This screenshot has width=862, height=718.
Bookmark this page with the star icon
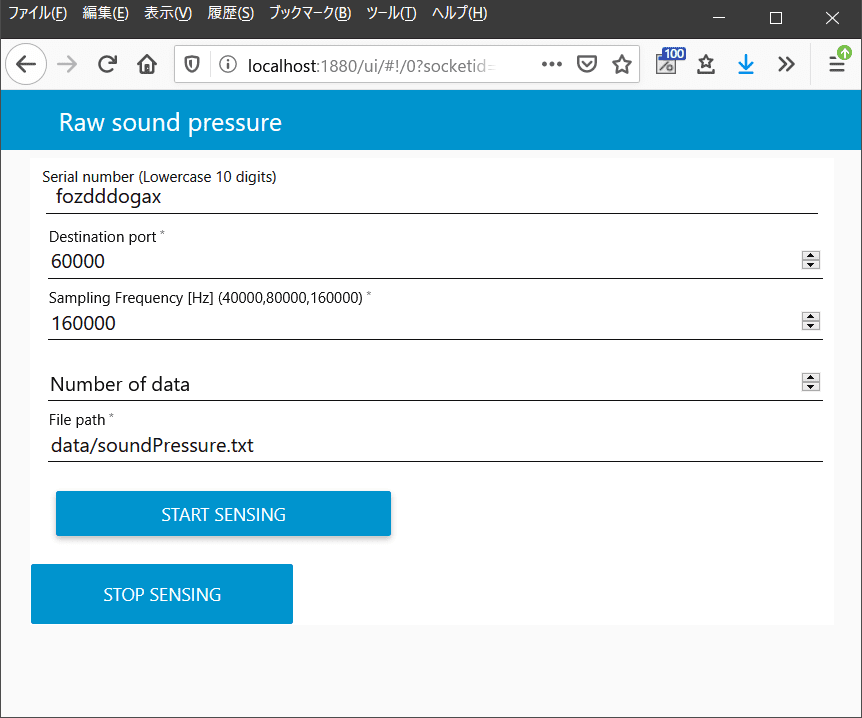[622, 65]
